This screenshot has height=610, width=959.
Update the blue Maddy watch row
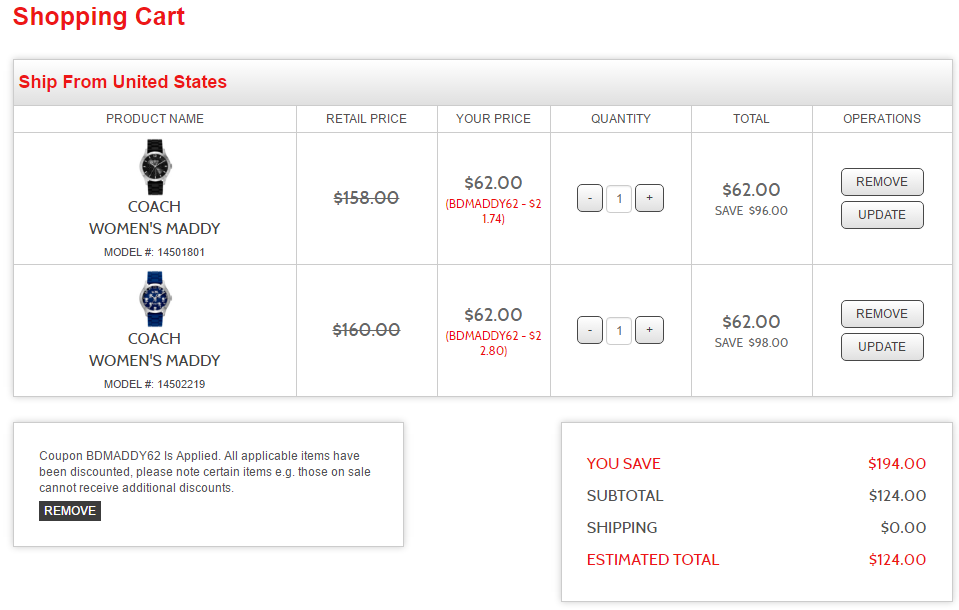click(881, 347)
